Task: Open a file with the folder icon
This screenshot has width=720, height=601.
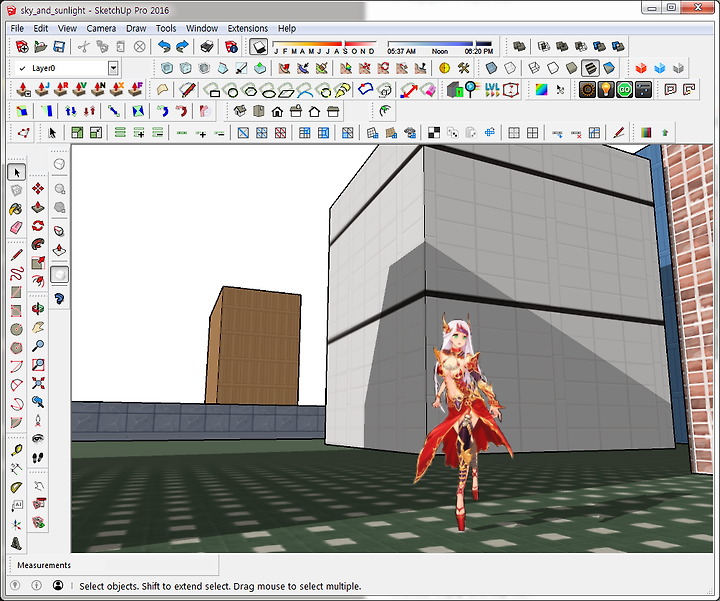Action: point(41,46)
